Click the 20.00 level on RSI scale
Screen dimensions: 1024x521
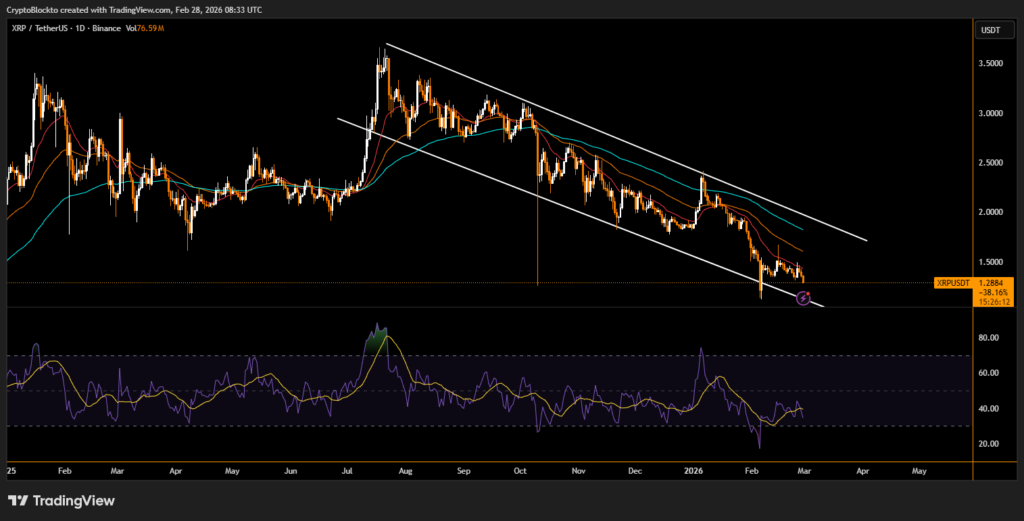click(991, 444)
